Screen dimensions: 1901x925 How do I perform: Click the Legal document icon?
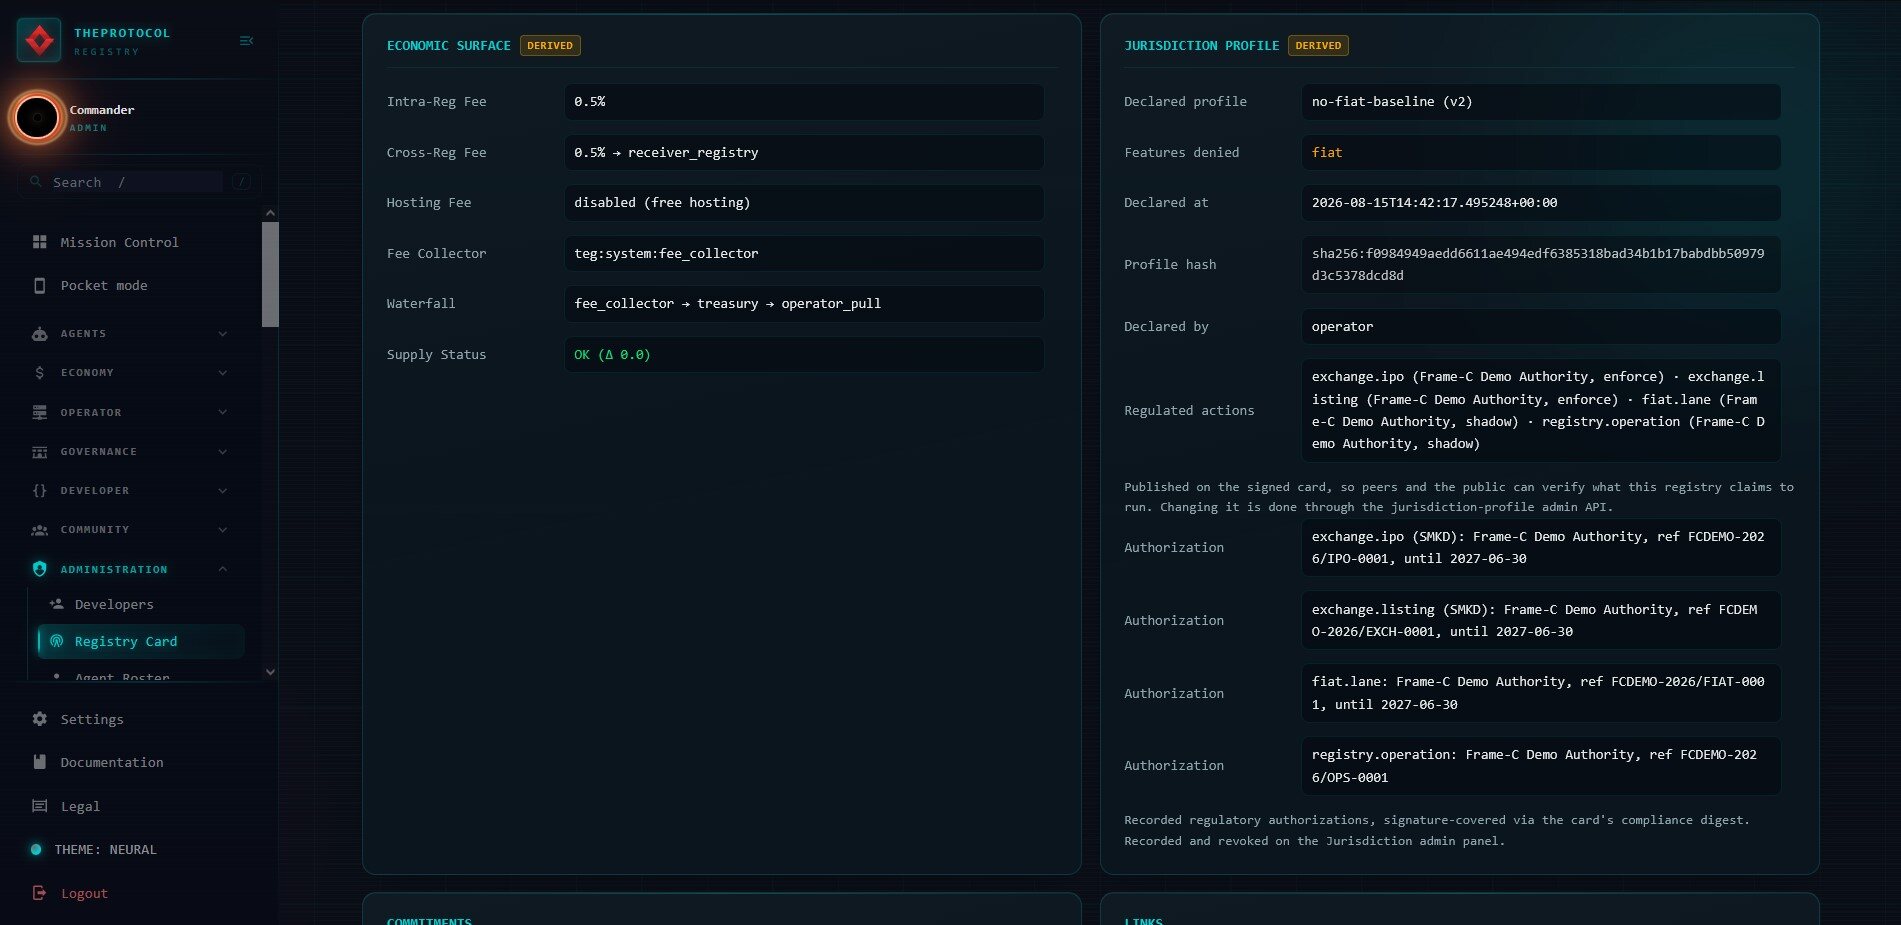coord(40,806)
